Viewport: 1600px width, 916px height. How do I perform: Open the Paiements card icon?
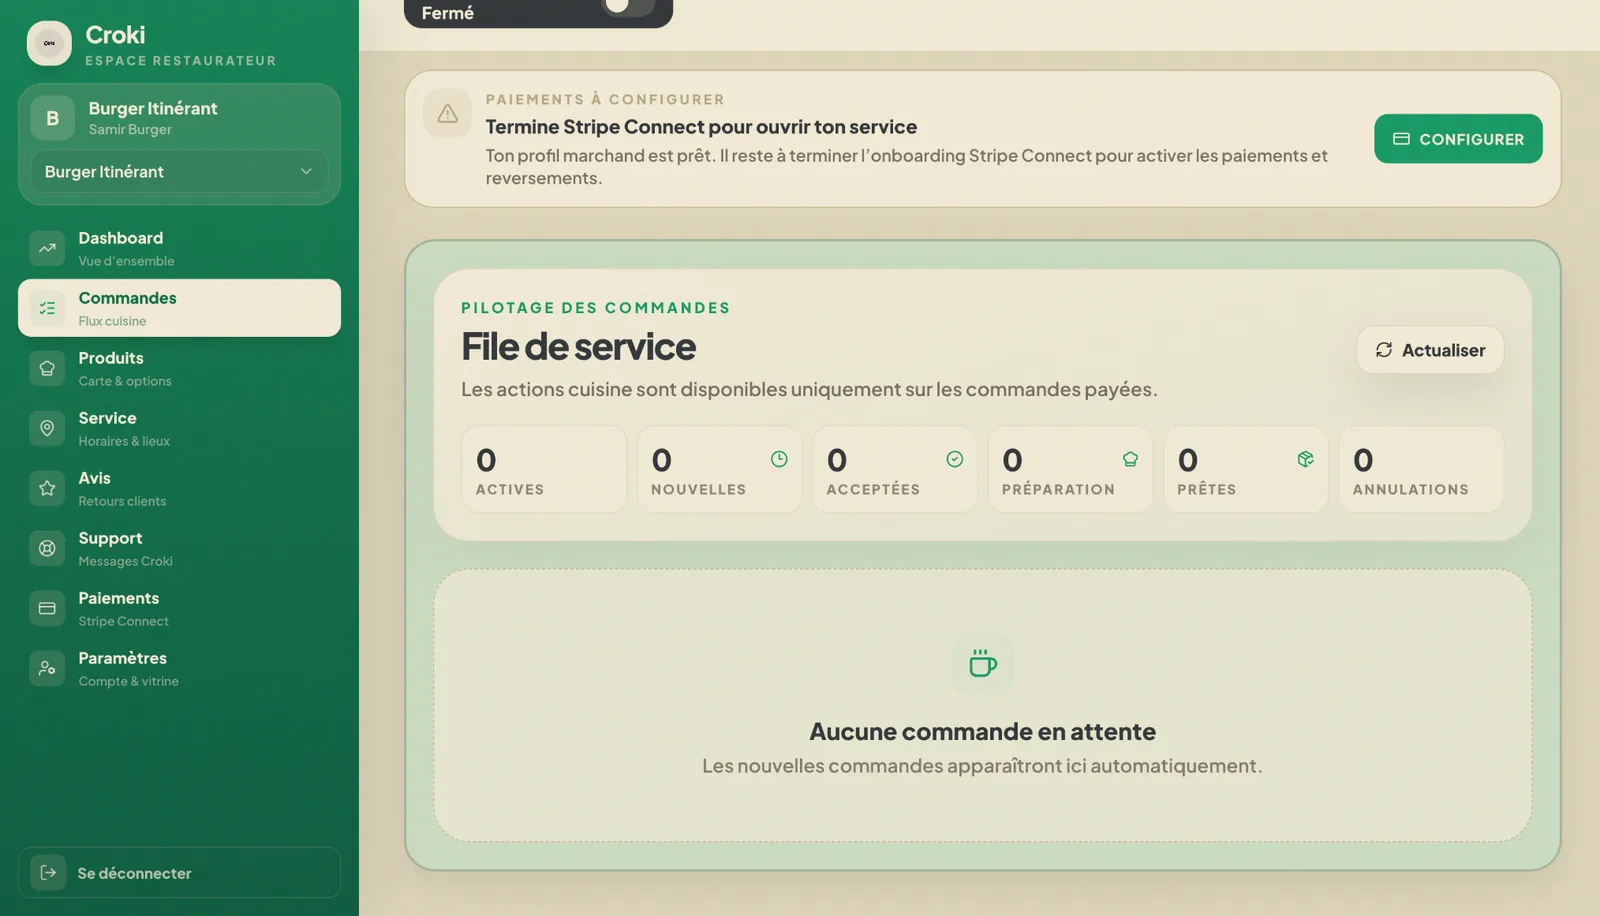(x=47, y=608)
